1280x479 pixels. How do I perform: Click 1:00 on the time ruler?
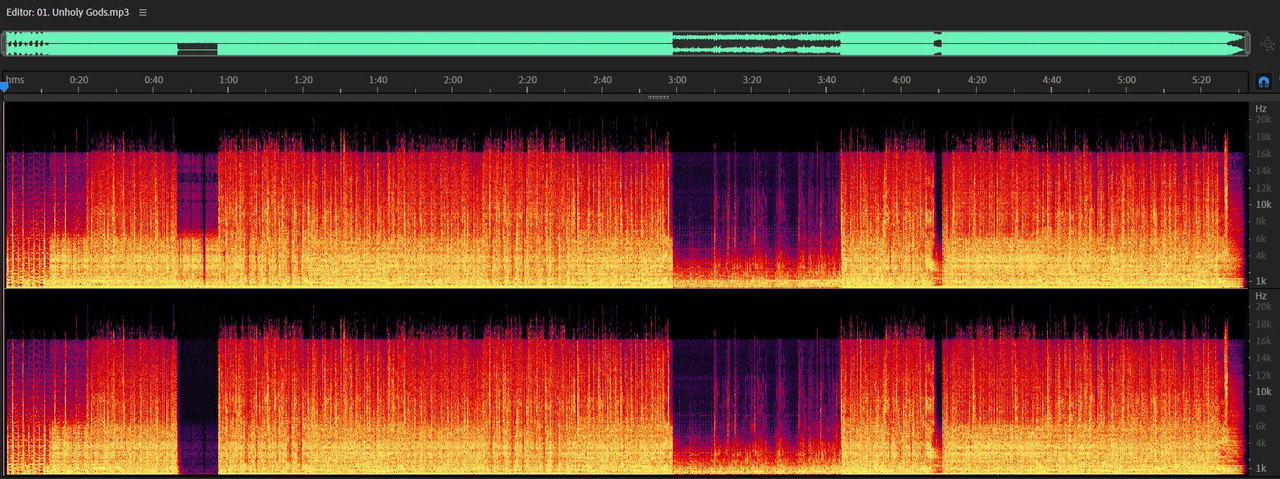tap(229, 80)
